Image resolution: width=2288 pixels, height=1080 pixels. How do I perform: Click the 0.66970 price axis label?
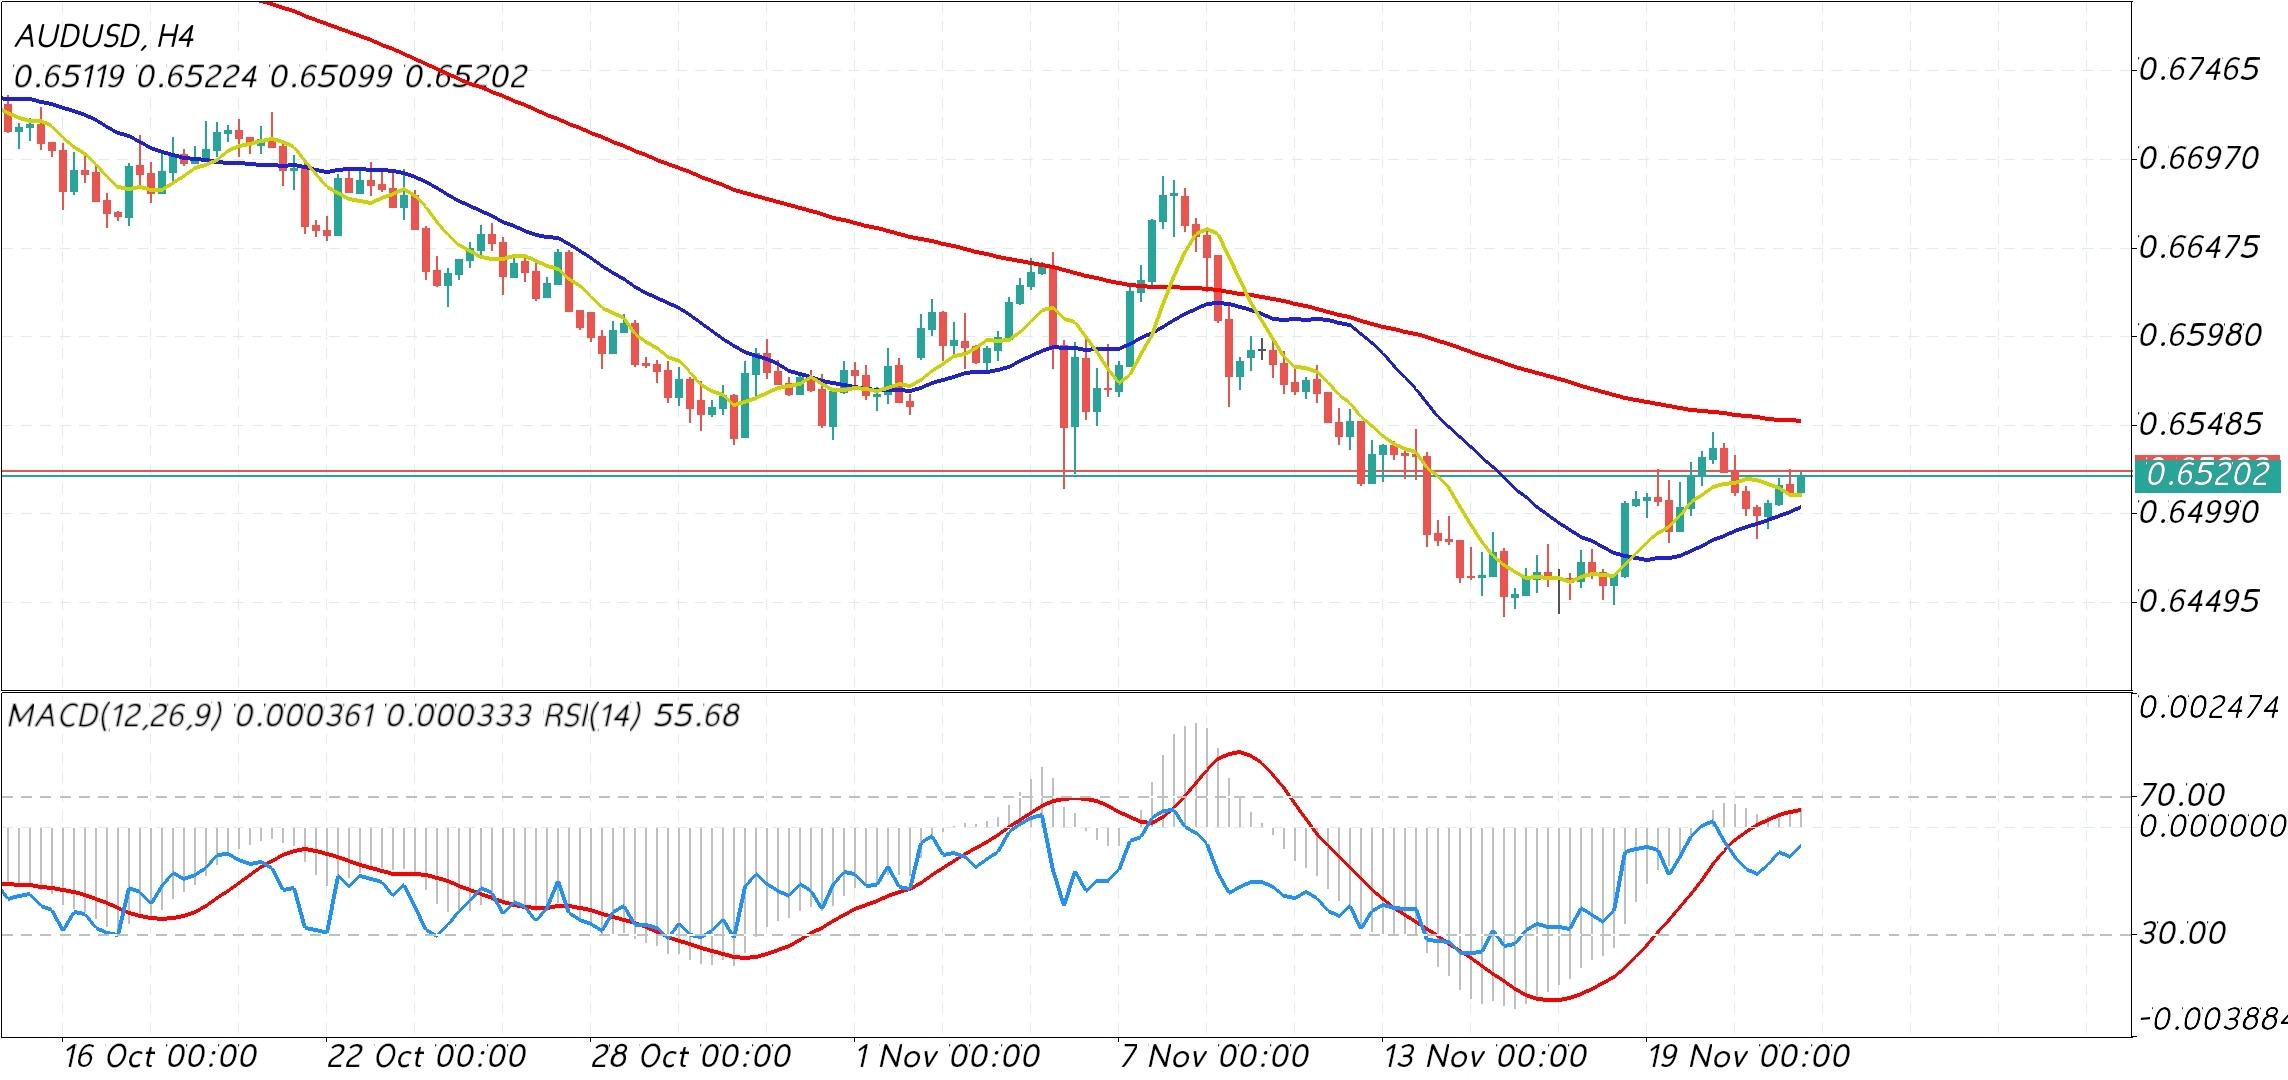[2197, 158]
